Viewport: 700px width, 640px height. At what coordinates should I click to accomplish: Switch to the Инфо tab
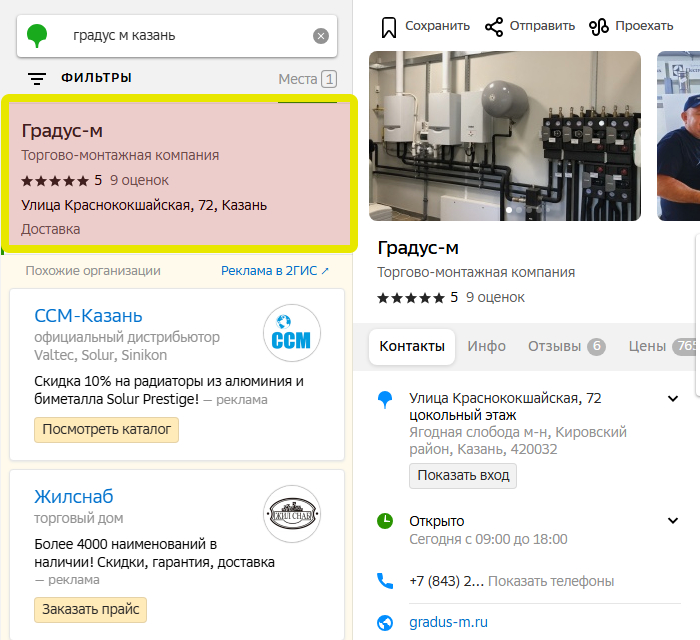487,346
